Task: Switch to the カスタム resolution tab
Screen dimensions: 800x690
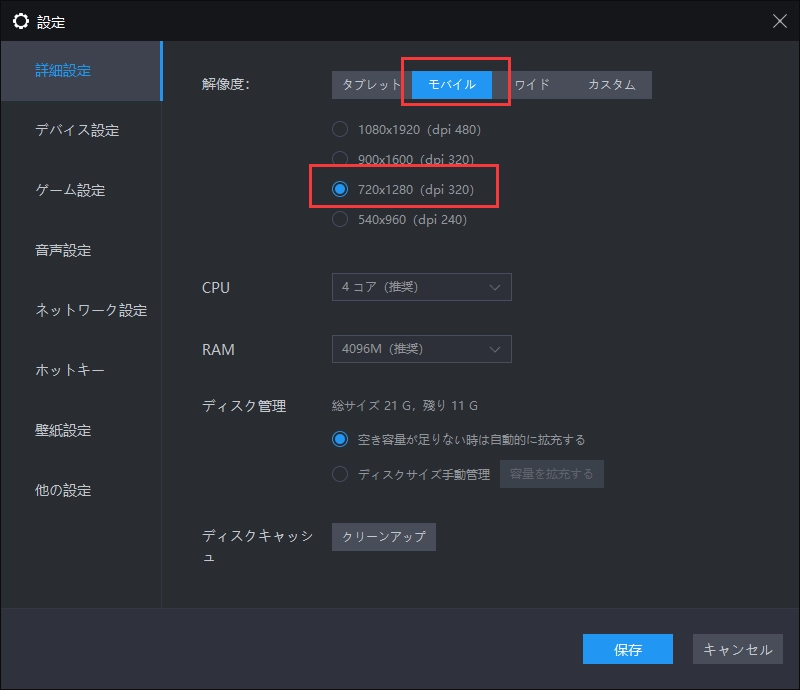Action: pyautogui.click(x=613, y=85)
